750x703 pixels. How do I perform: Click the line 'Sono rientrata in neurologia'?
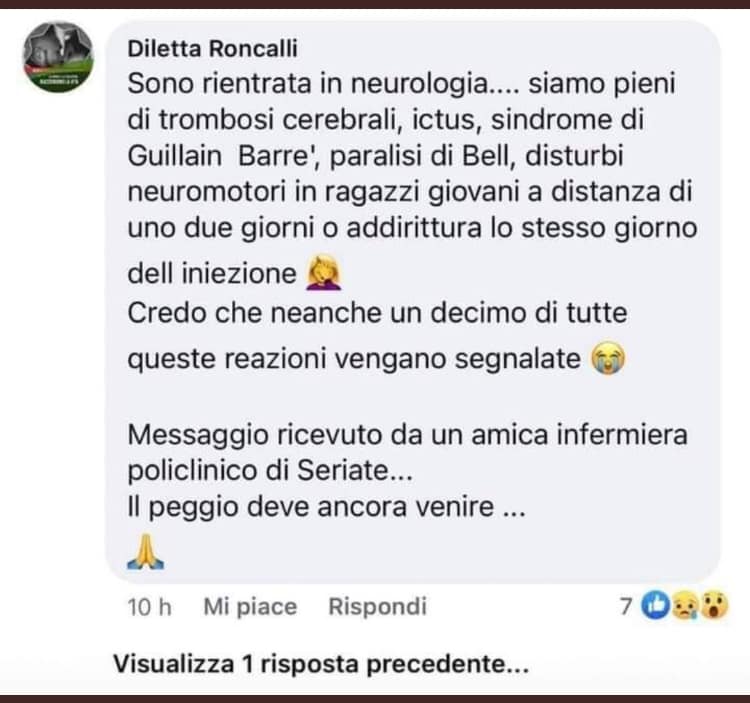pos(401,84)
